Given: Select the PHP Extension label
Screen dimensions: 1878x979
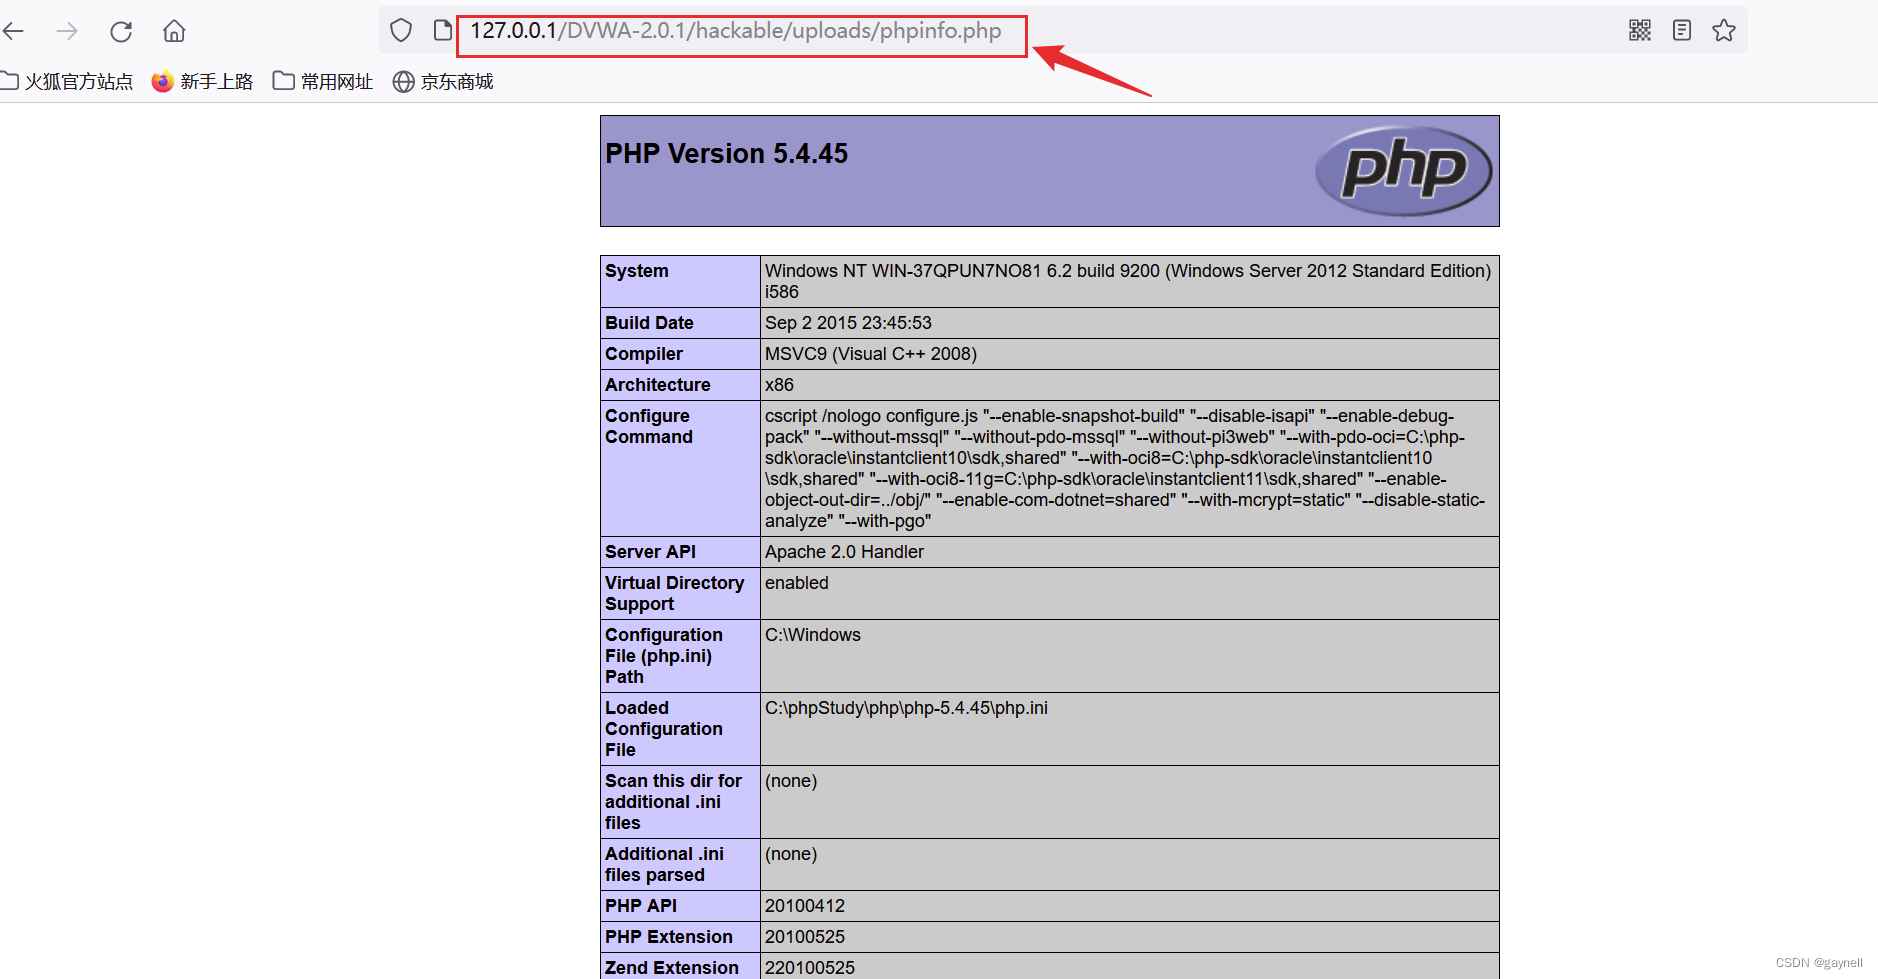Looking at the screenshot, I should 669,937.
